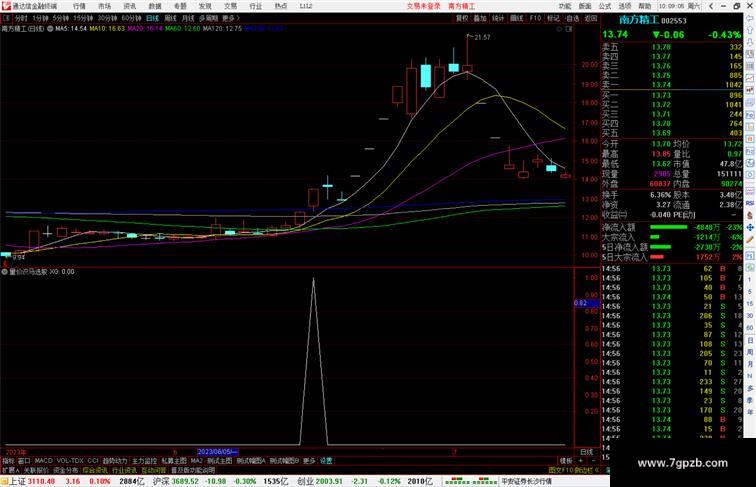Screen dimensions: 756x487
Task: Click the 复权 button
Action: pos(462,18)
